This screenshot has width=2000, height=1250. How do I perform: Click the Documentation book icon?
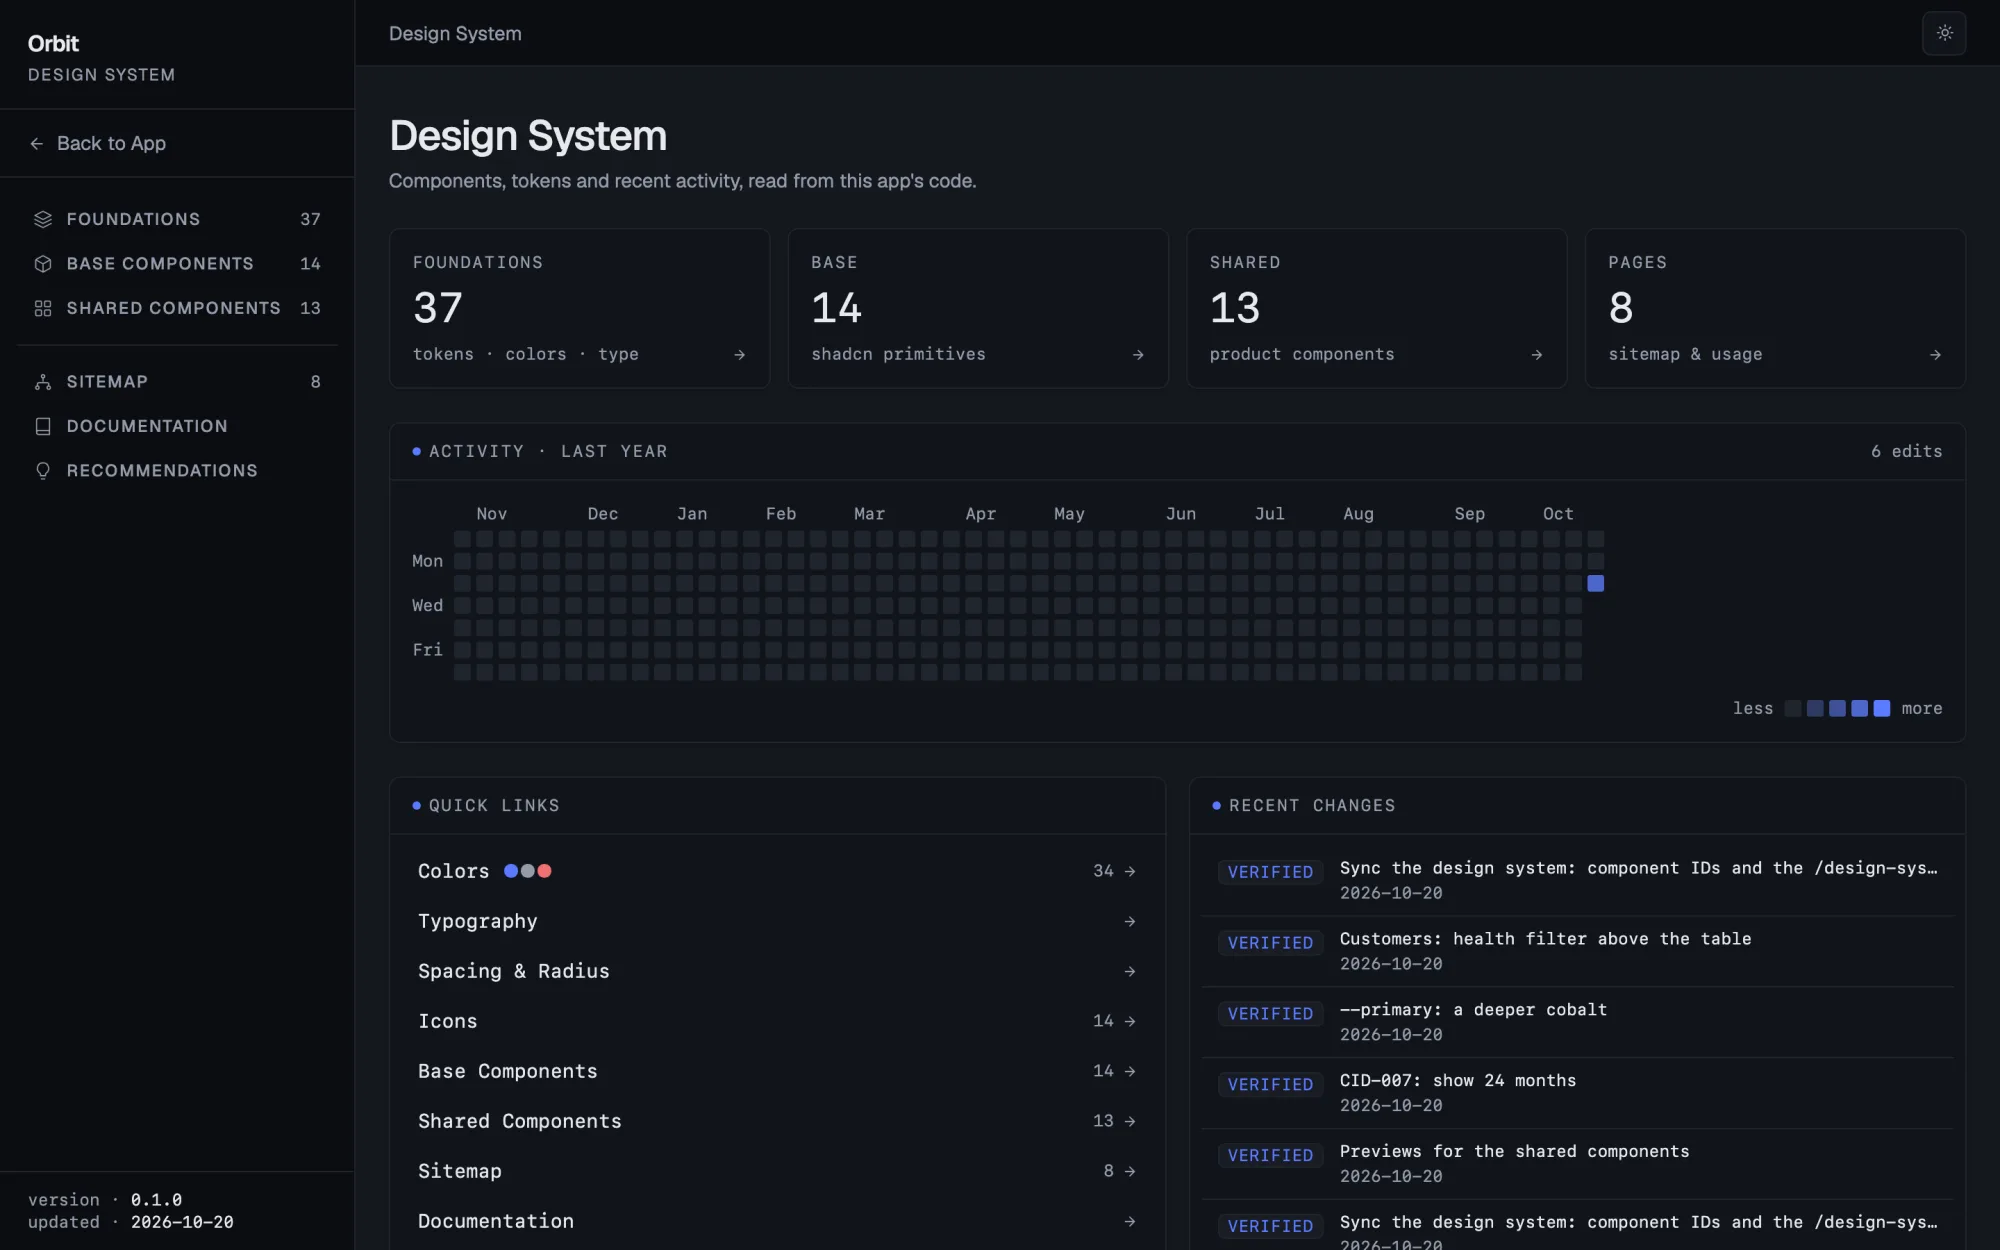click(43, 426)
